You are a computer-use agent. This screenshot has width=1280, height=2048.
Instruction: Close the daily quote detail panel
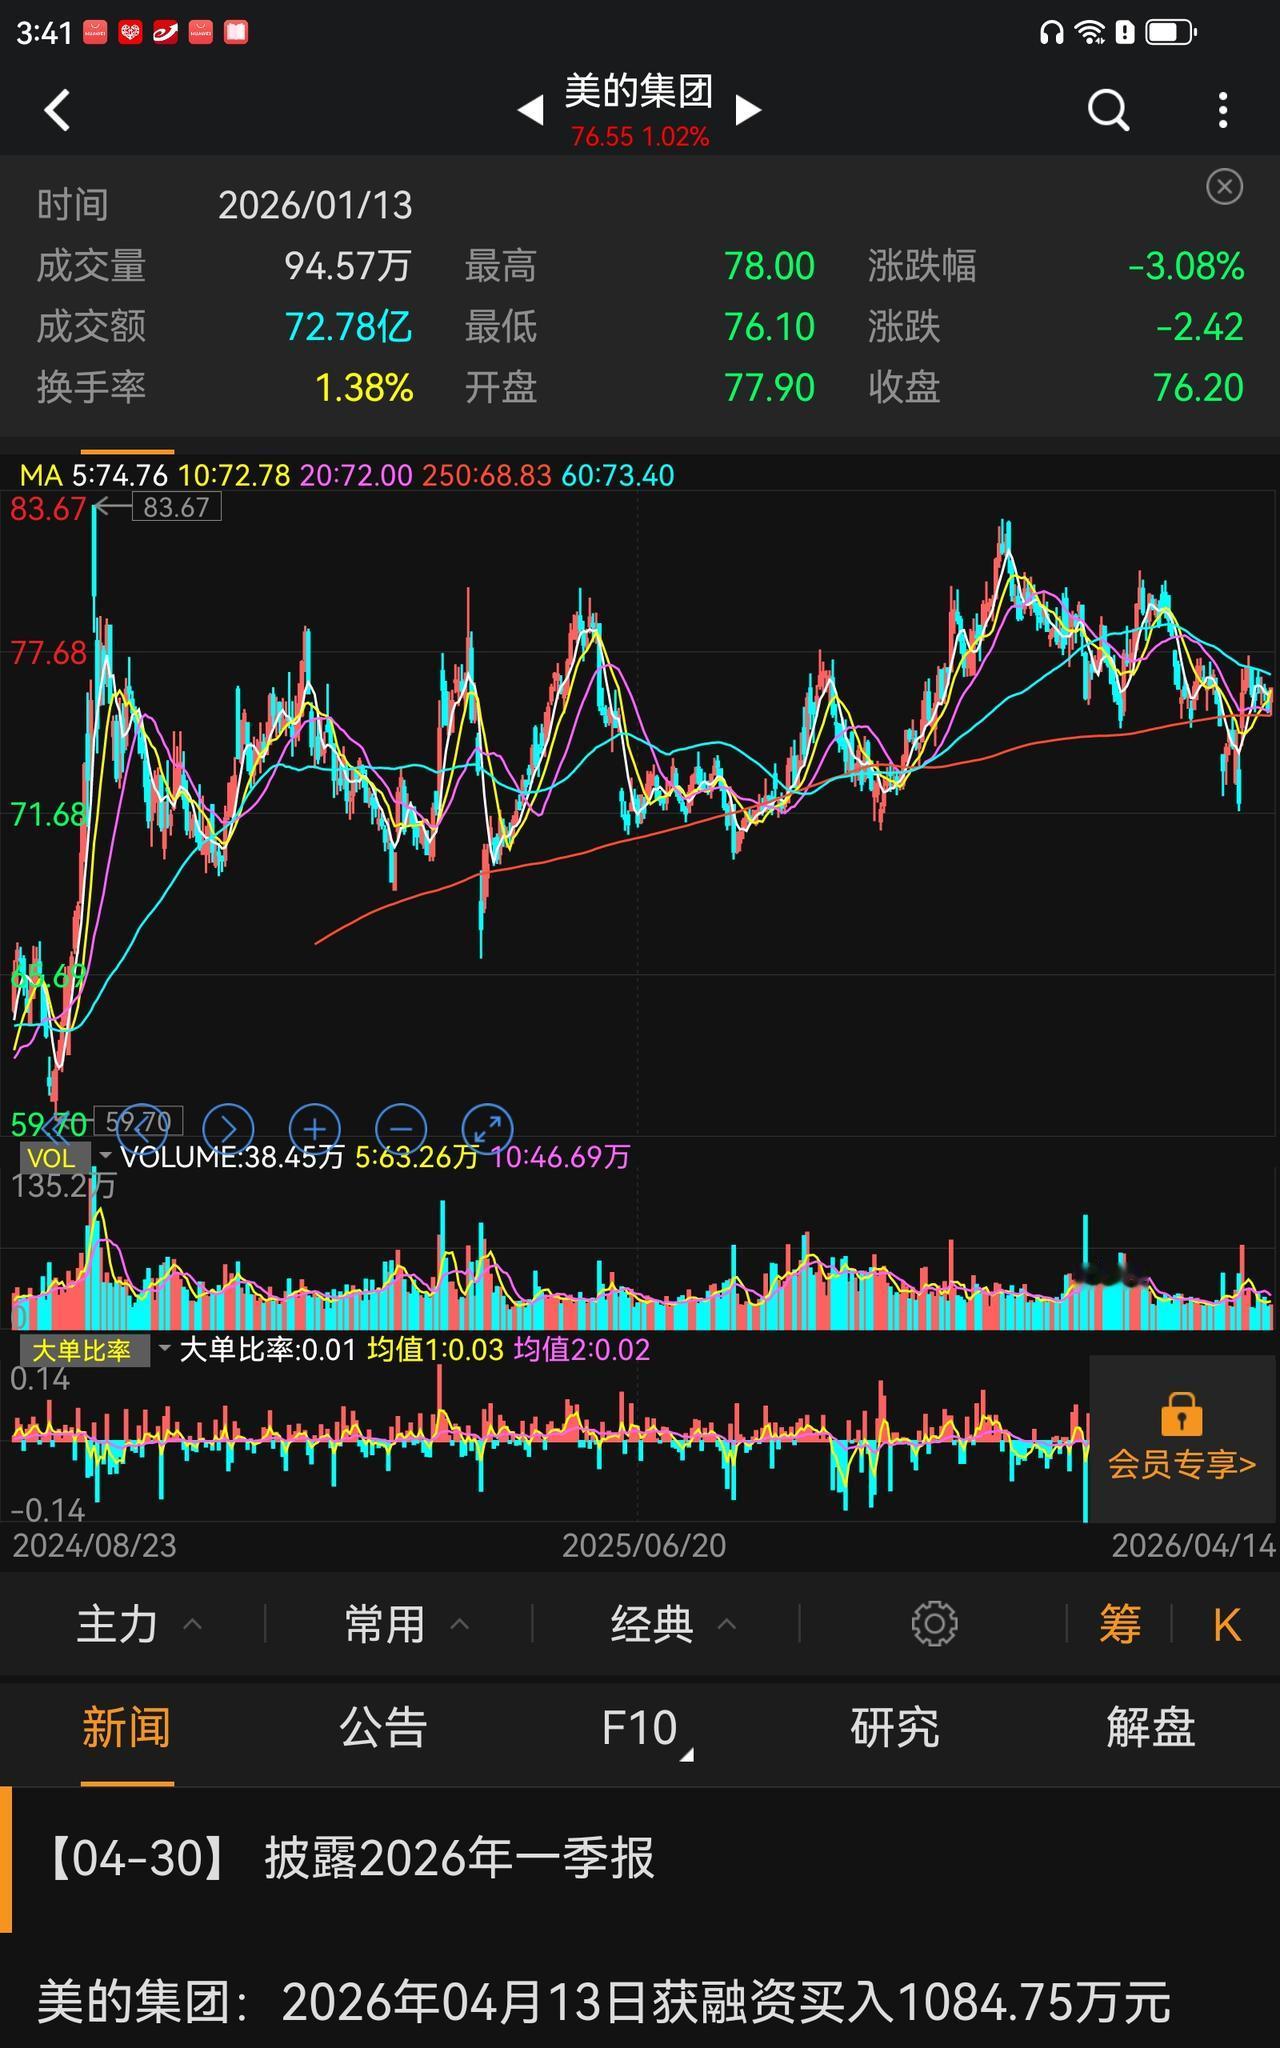[x=1225, y=187]
